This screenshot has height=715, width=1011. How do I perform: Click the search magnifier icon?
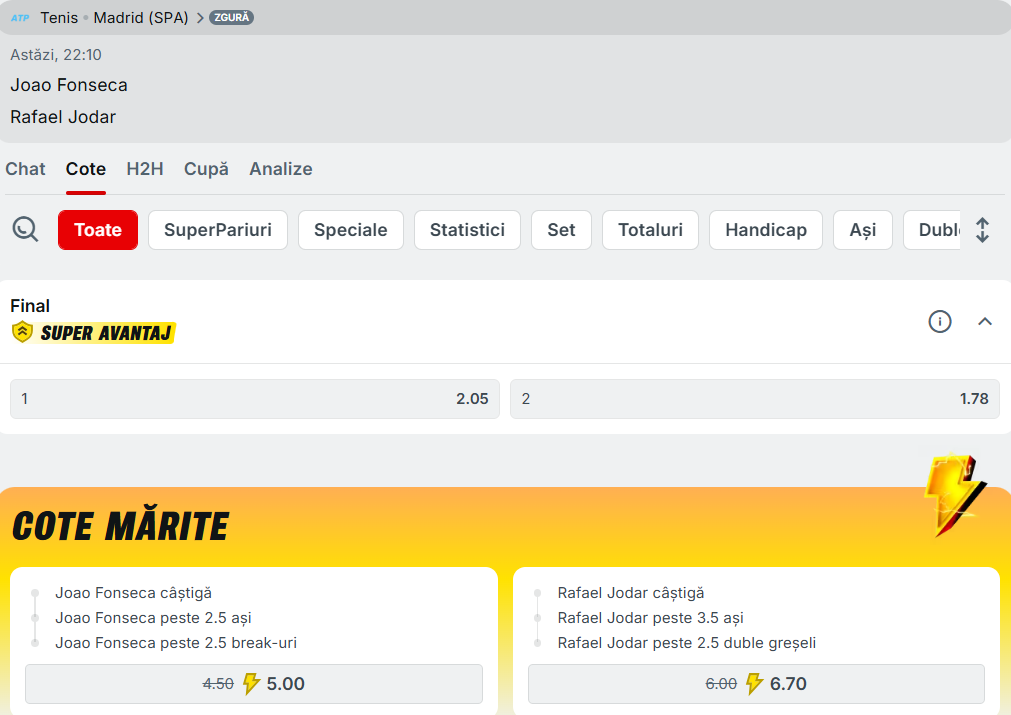25,230
